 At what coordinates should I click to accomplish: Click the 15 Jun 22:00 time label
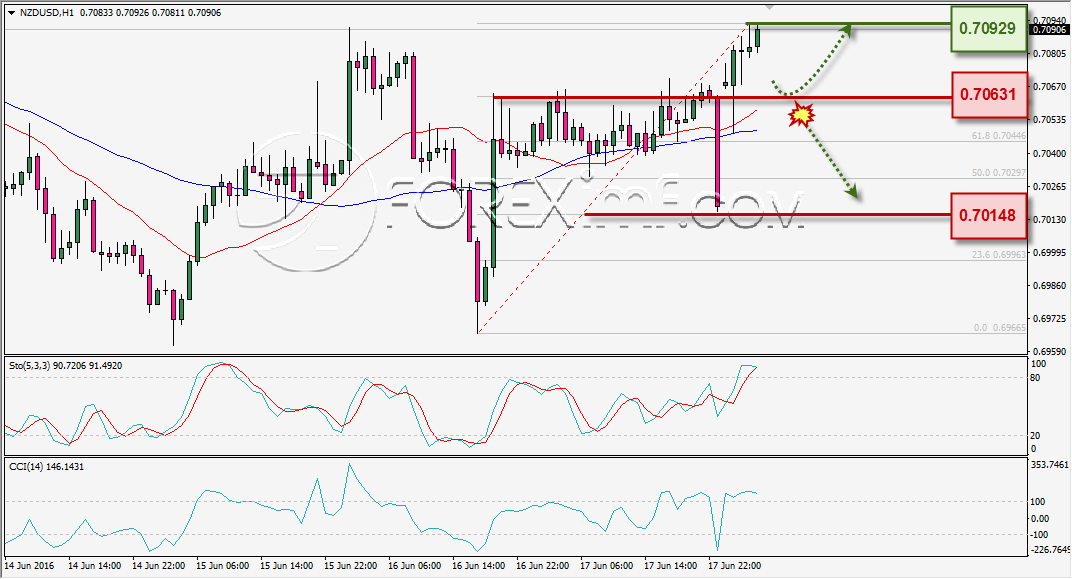350,565
